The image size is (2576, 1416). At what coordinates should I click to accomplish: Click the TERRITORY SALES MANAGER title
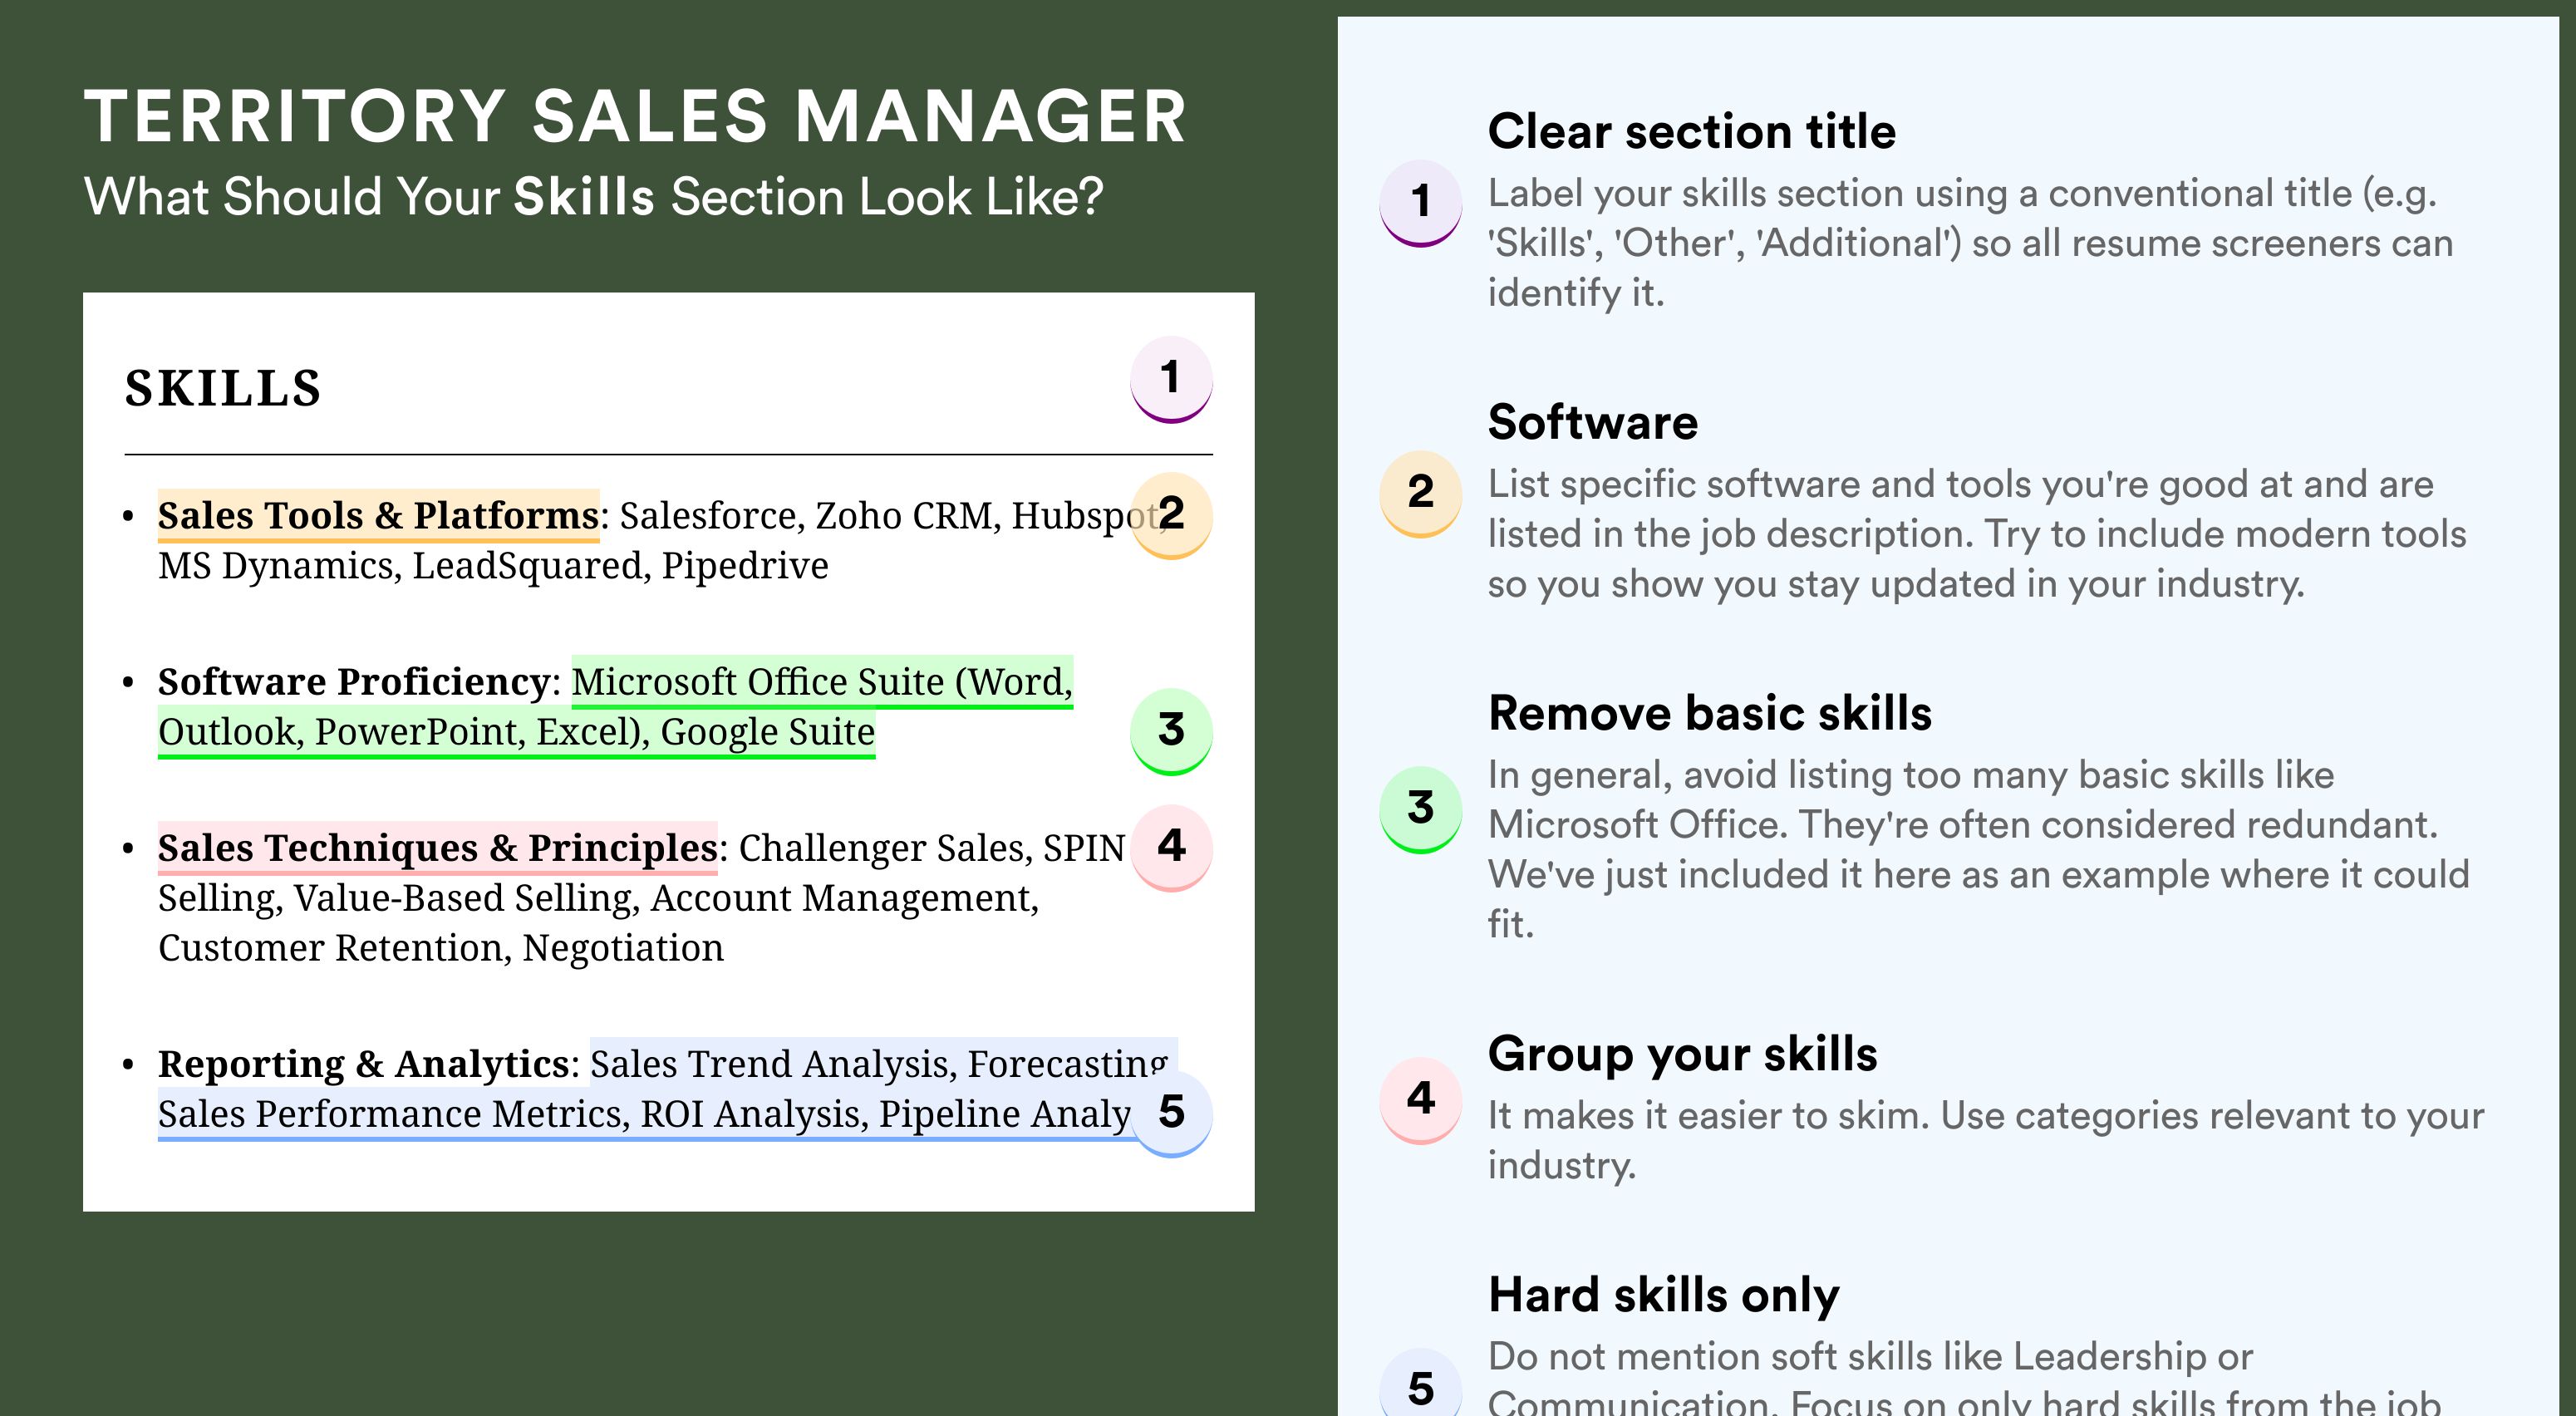(635, 116)
